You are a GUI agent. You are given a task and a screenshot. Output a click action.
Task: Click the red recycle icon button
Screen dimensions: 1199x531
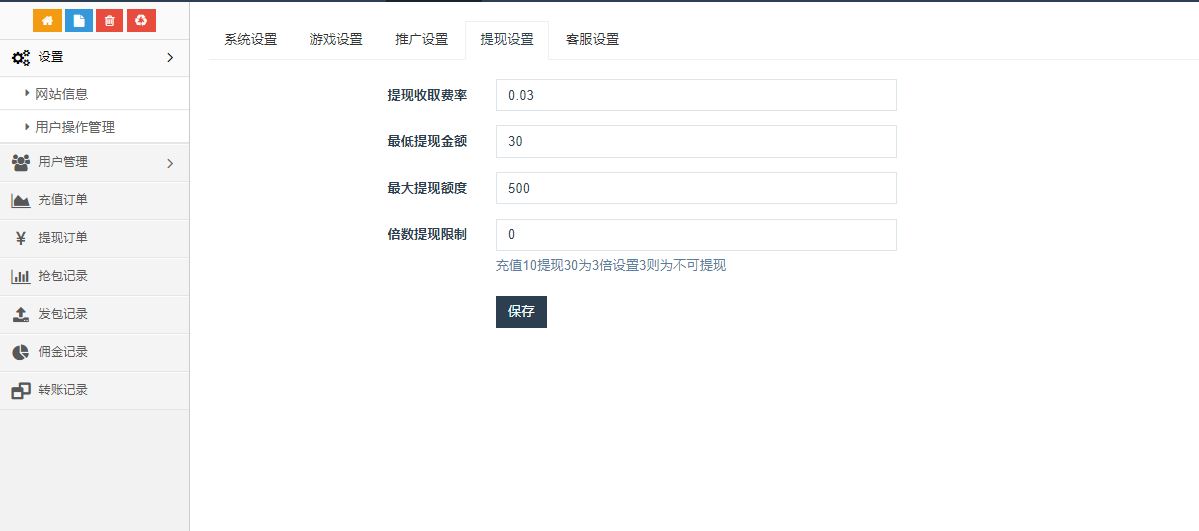tap(141, 21)
